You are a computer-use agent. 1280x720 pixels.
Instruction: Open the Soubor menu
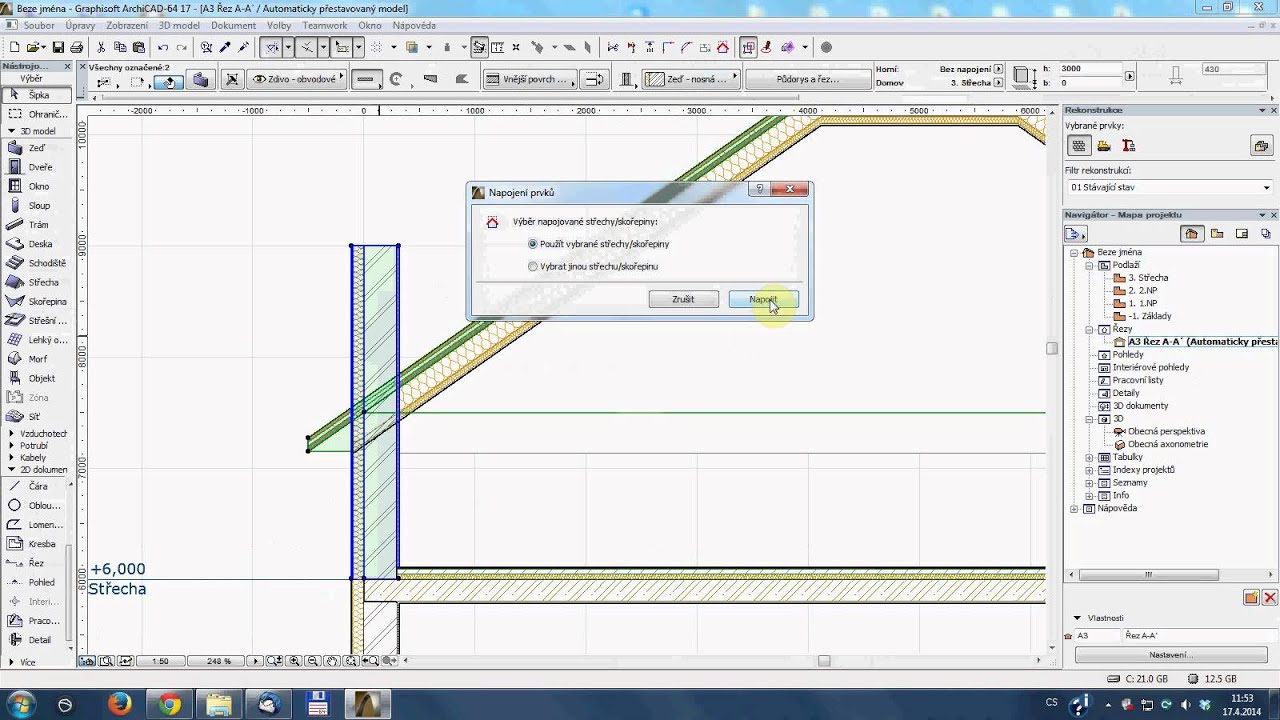point(39,25)
